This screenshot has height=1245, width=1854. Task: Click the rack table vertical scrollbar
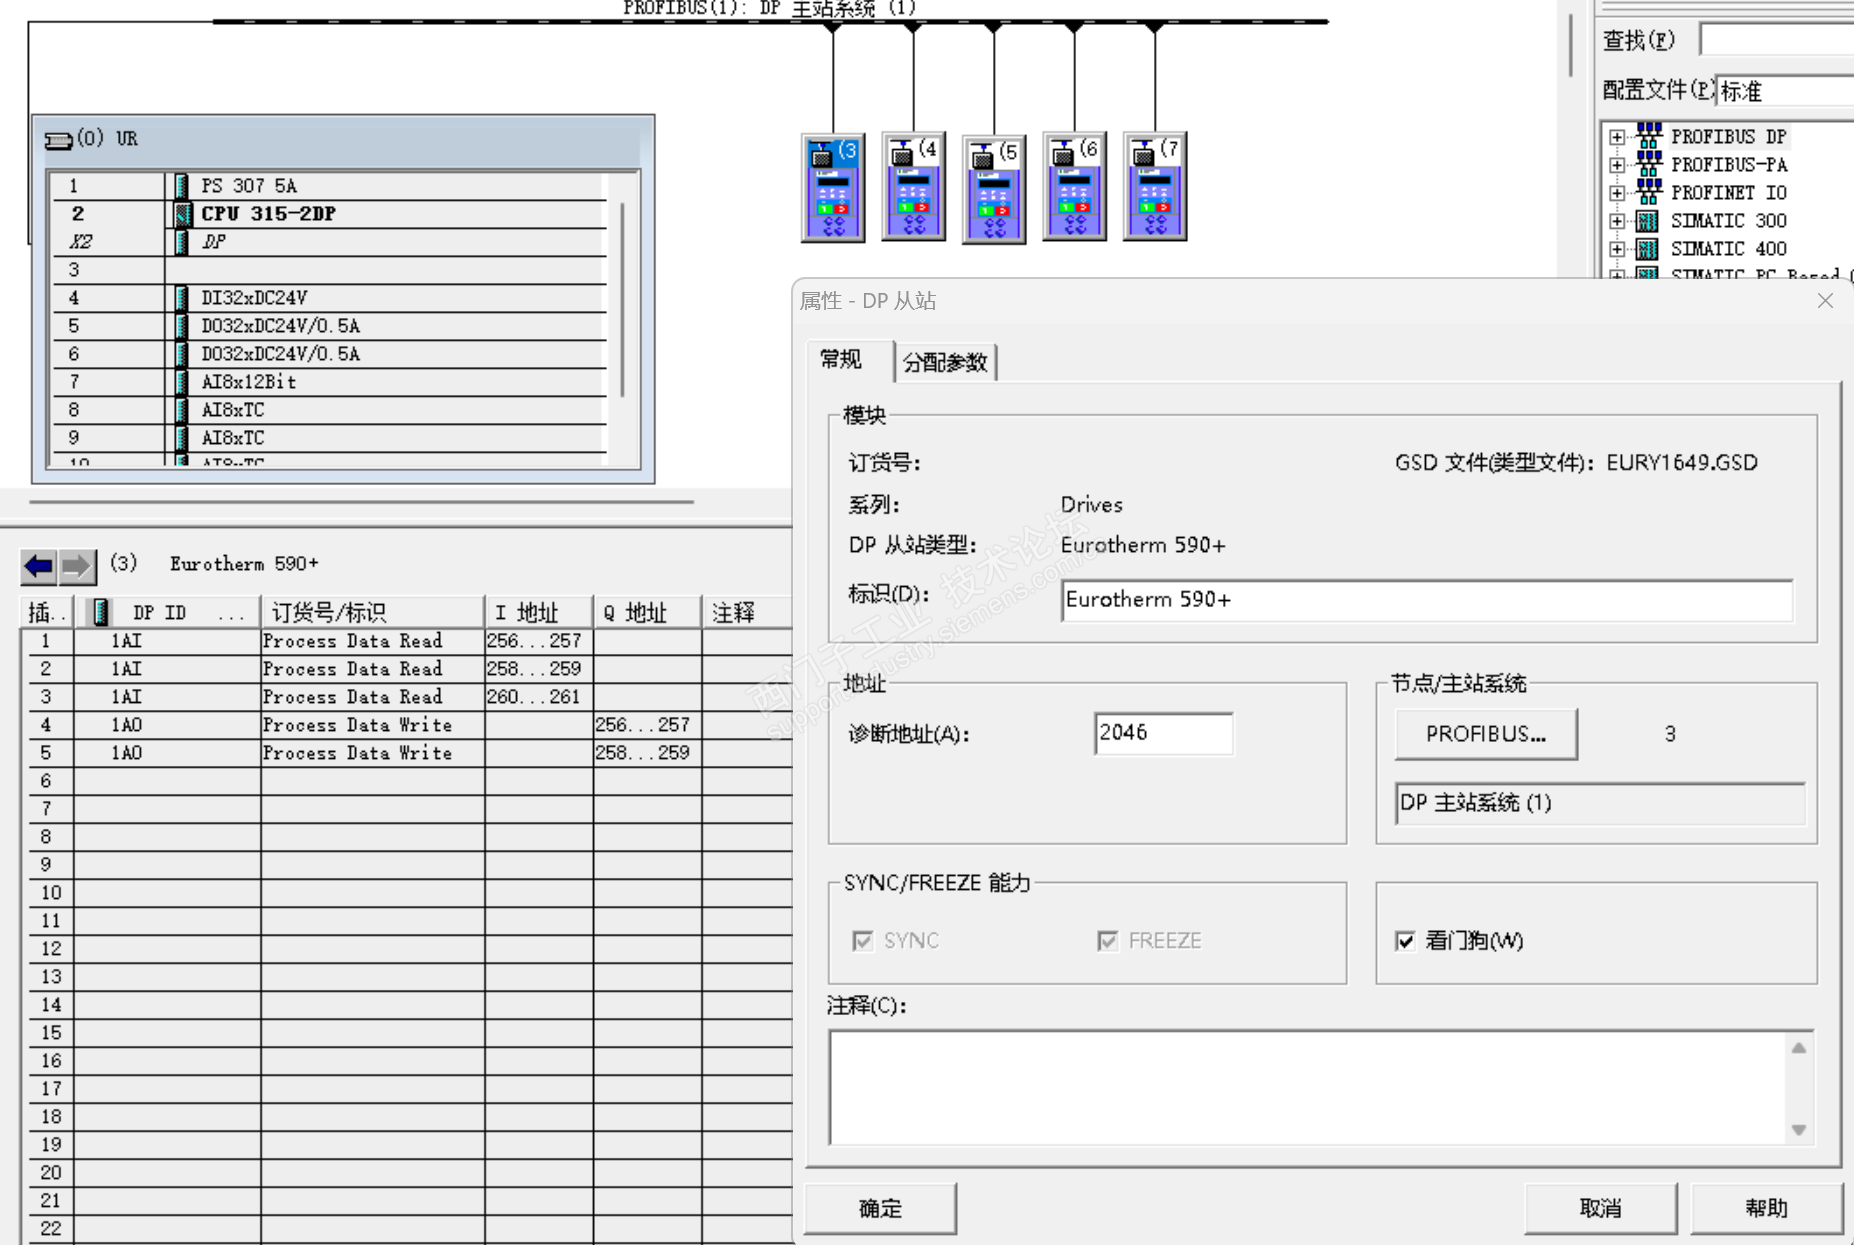[x=622, y=300]
